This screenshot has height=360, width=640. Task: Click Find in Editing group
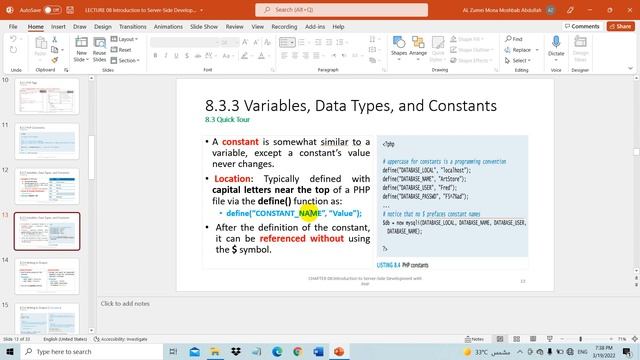pyautogui.click(x=514, y=39)
